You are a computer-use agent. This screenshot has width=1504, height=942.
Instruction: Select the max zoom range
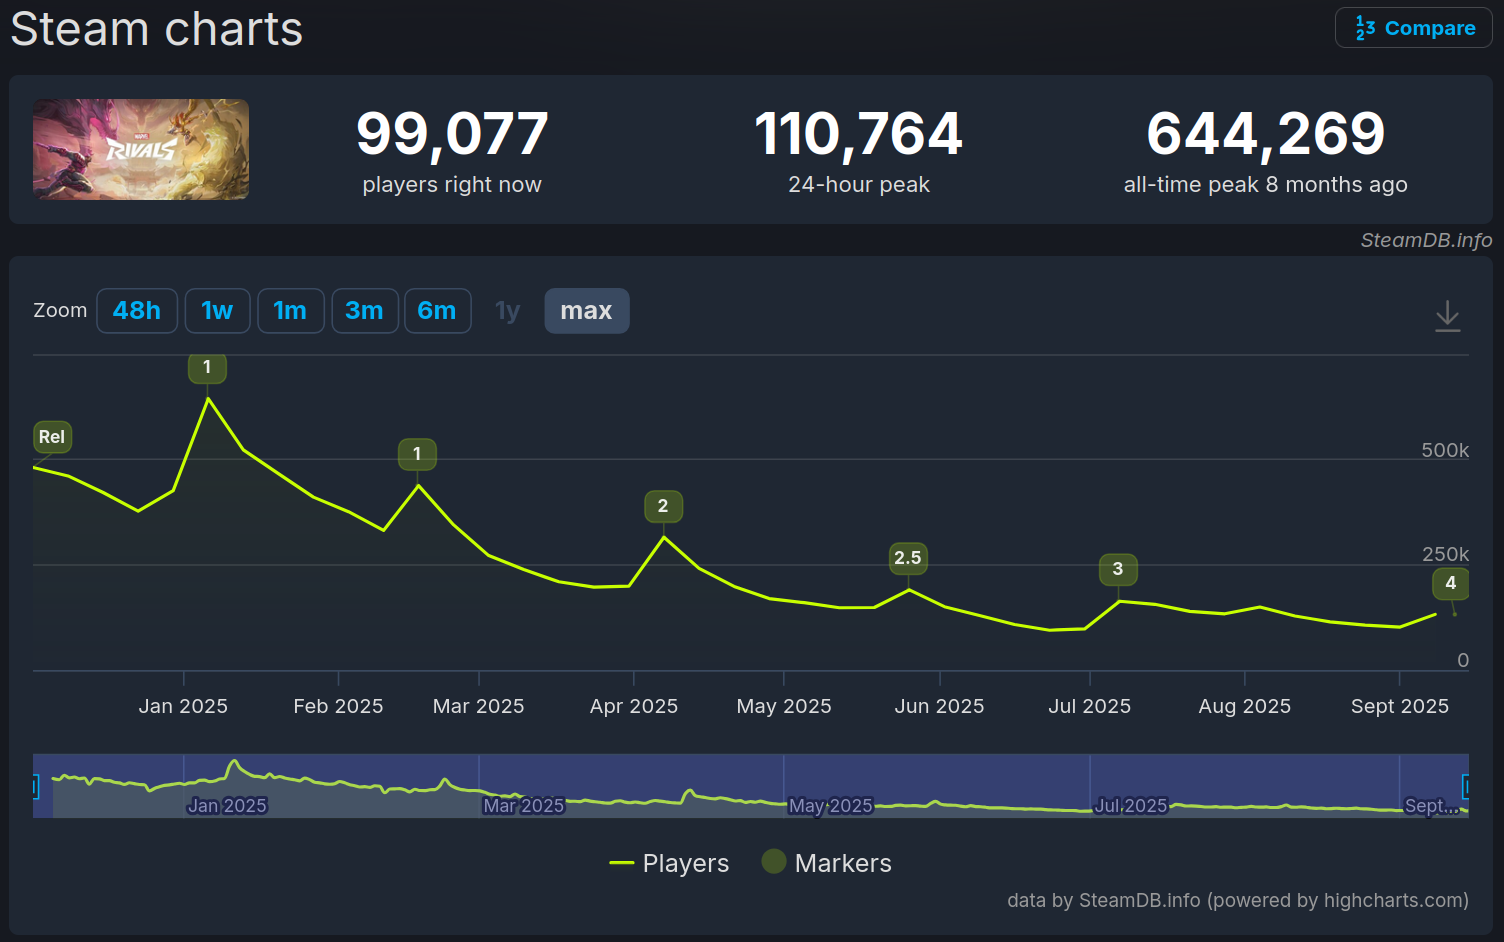(x=586, y=311)
